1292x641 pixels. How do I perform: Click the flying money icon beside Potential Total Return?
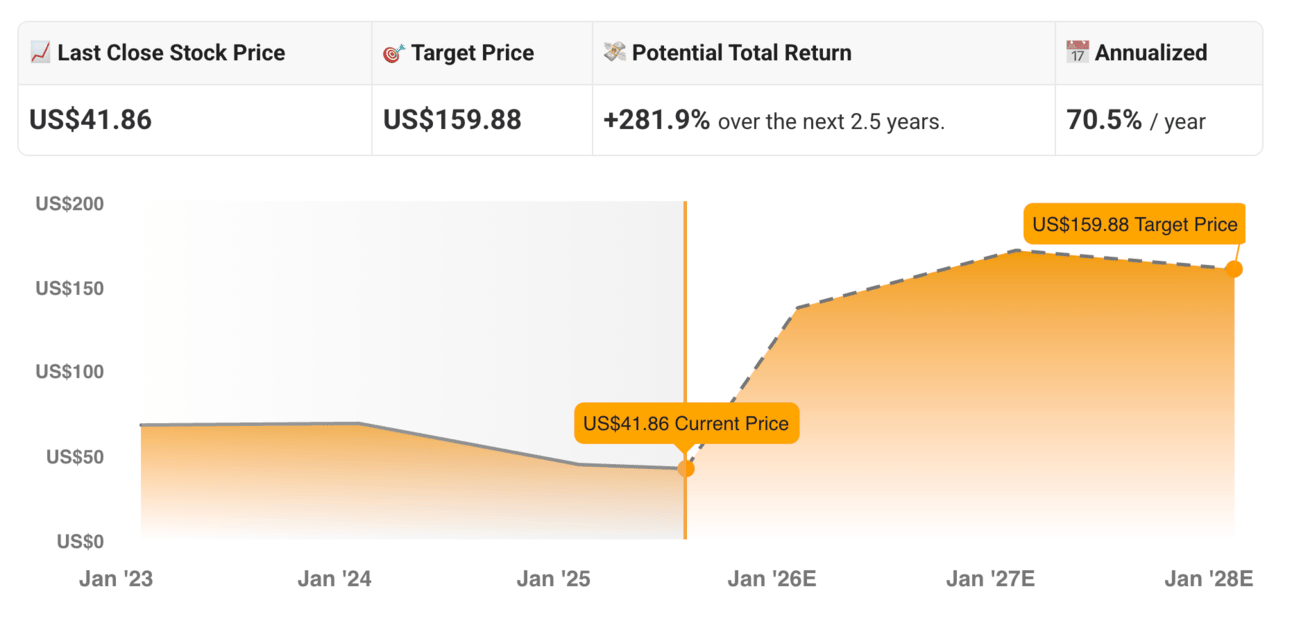point(615,52)
